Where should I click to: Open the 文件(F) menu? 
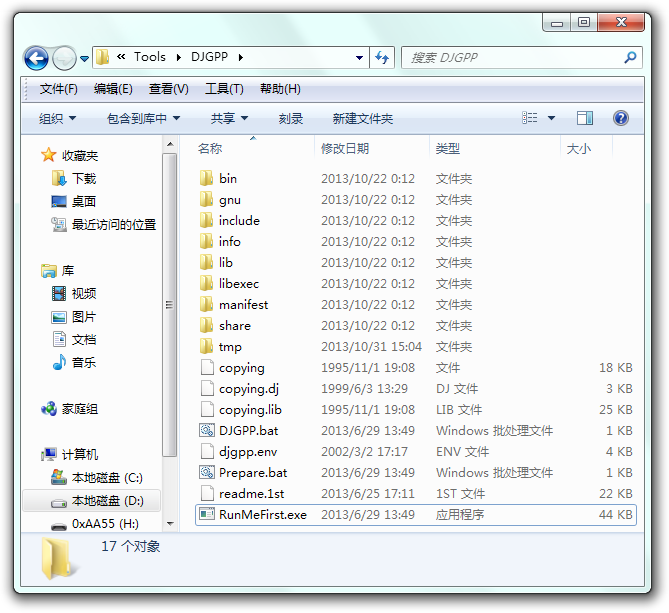pyautogui.click(x=59, y=89)
